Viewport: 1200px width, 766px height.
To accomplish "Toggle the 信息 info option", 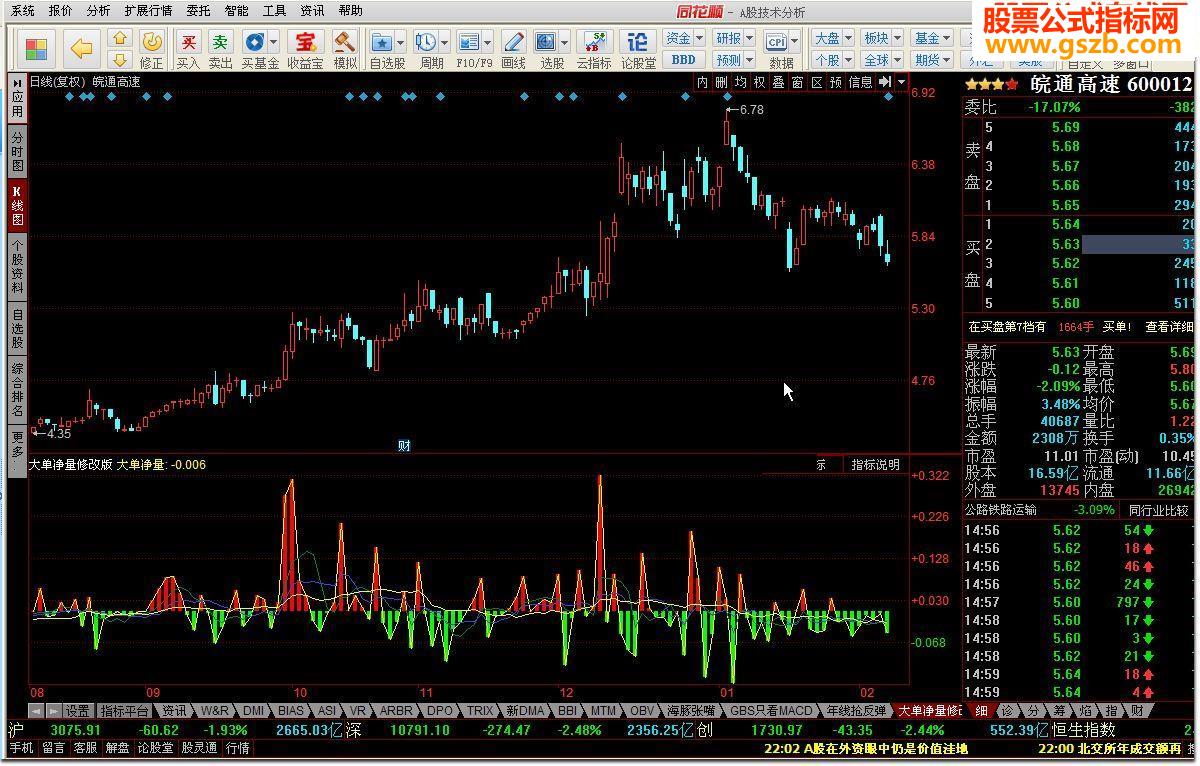I will tap(861, 82).
